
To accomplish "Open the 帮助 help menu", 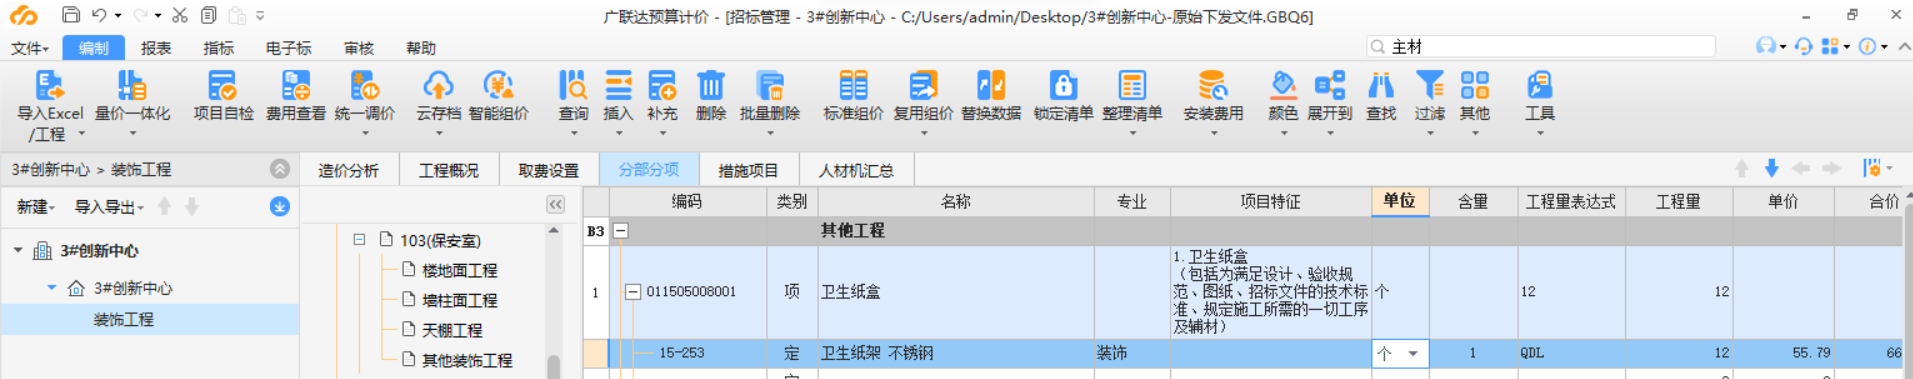I will (421, 48).
